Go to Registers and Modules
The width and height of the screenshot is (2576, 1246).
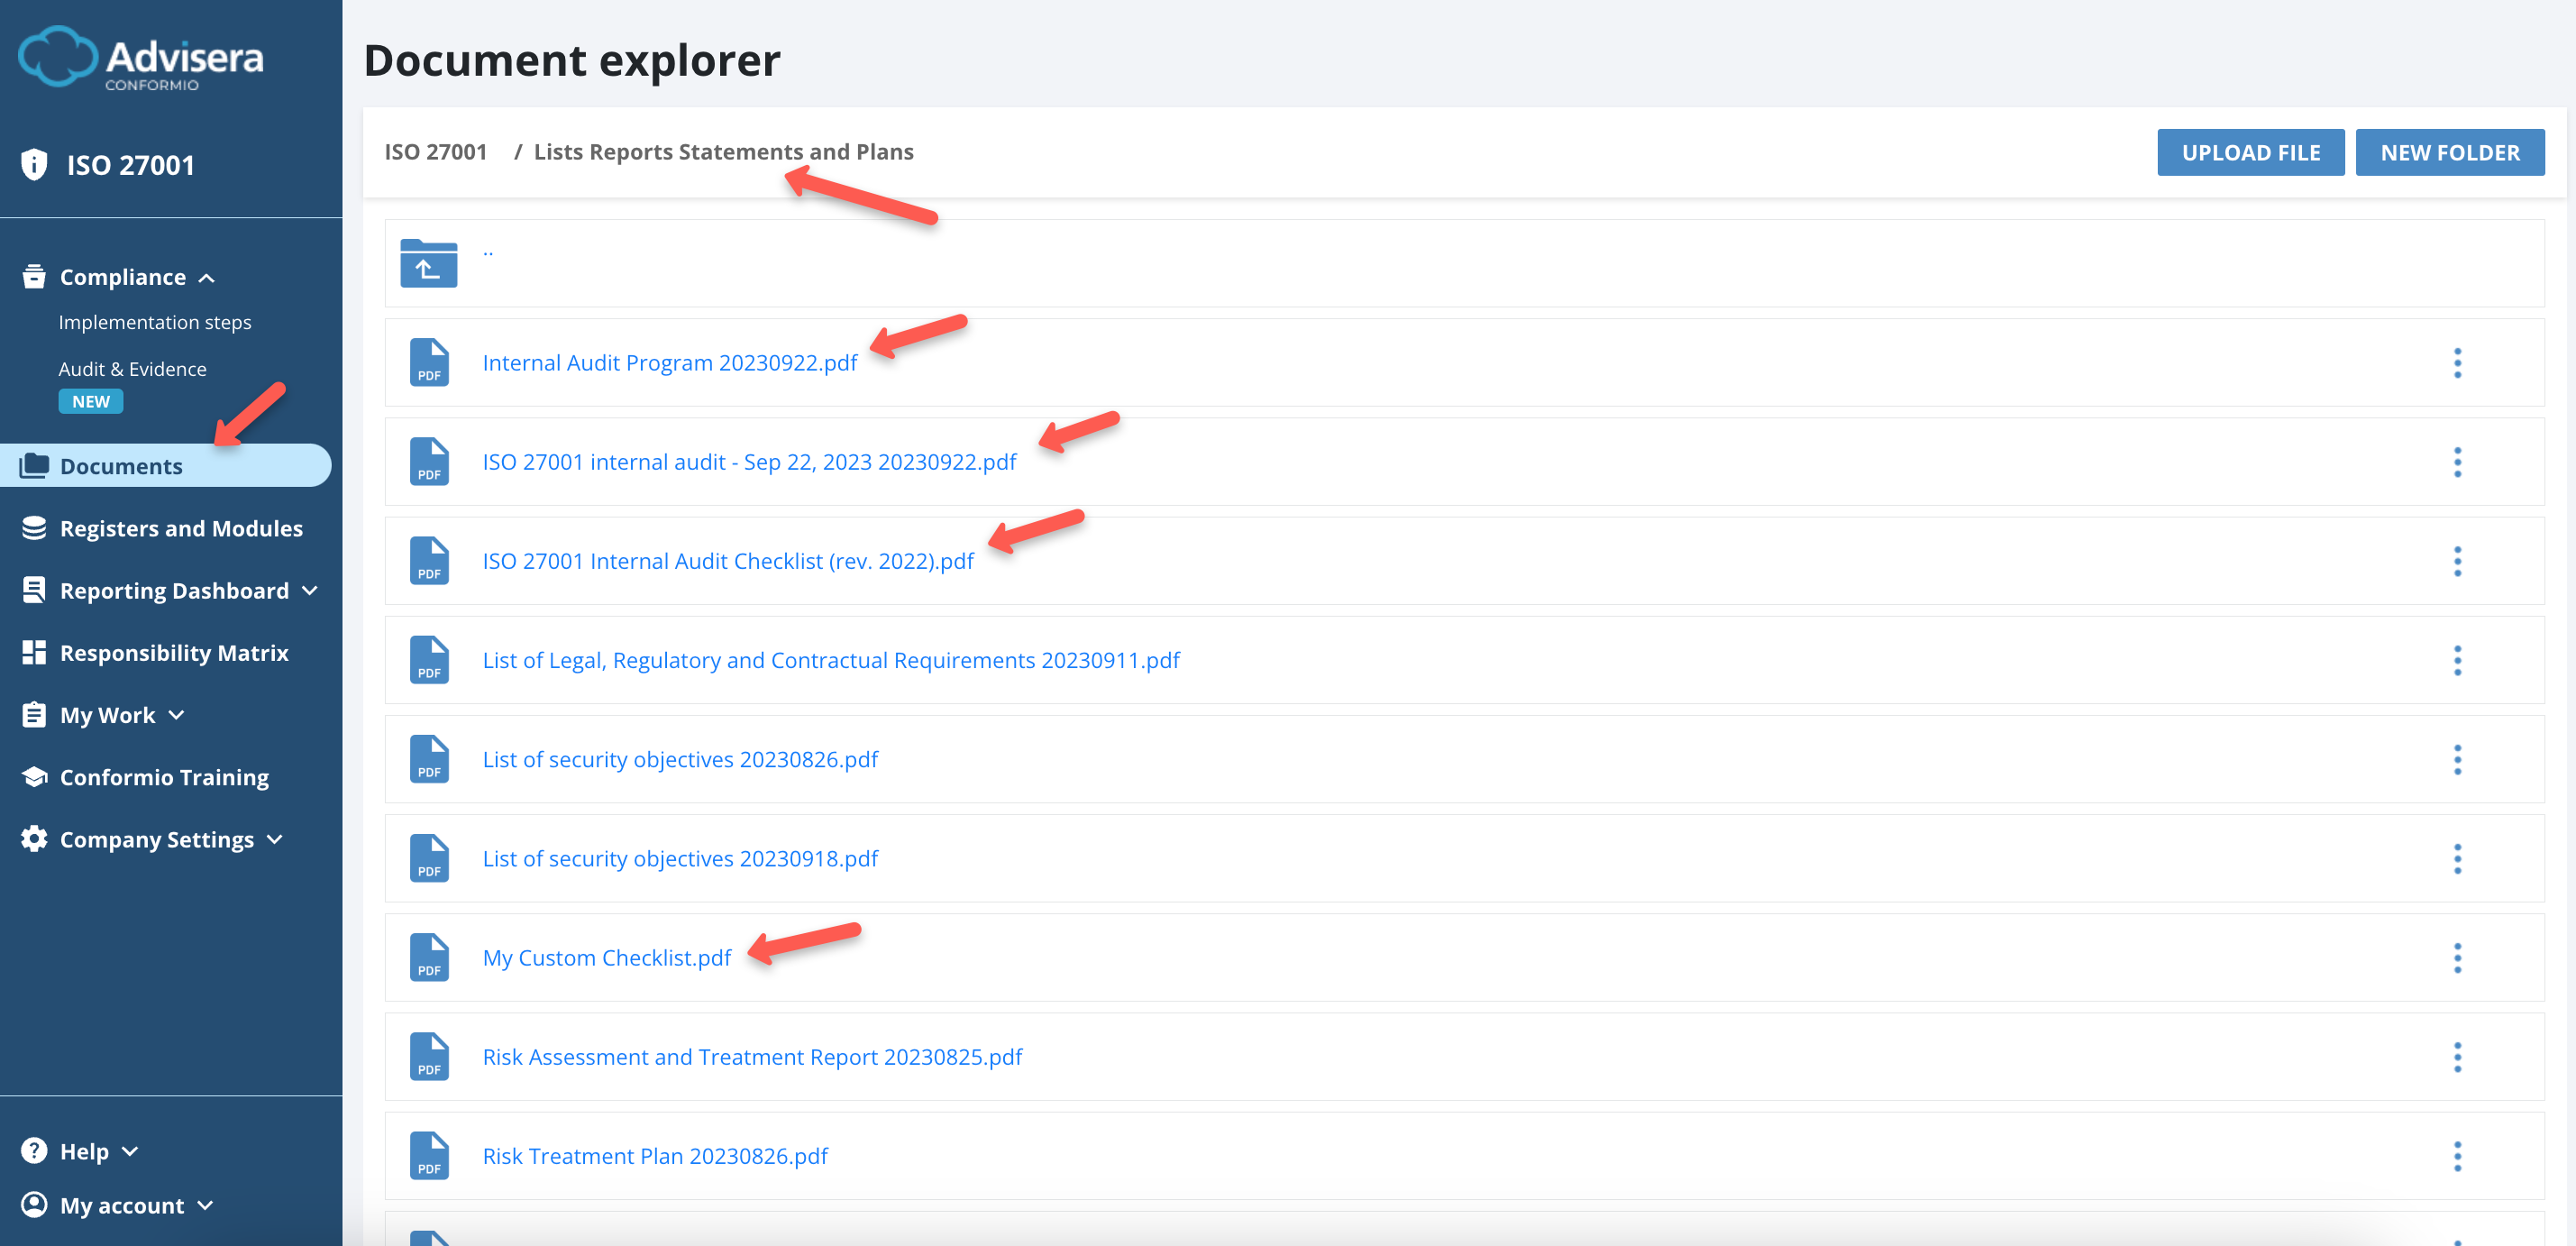[181, 529]
